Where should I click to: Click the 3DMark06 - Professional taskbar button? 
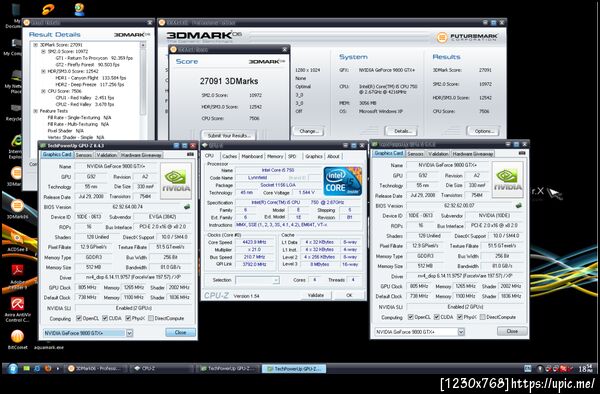point(94,368)
